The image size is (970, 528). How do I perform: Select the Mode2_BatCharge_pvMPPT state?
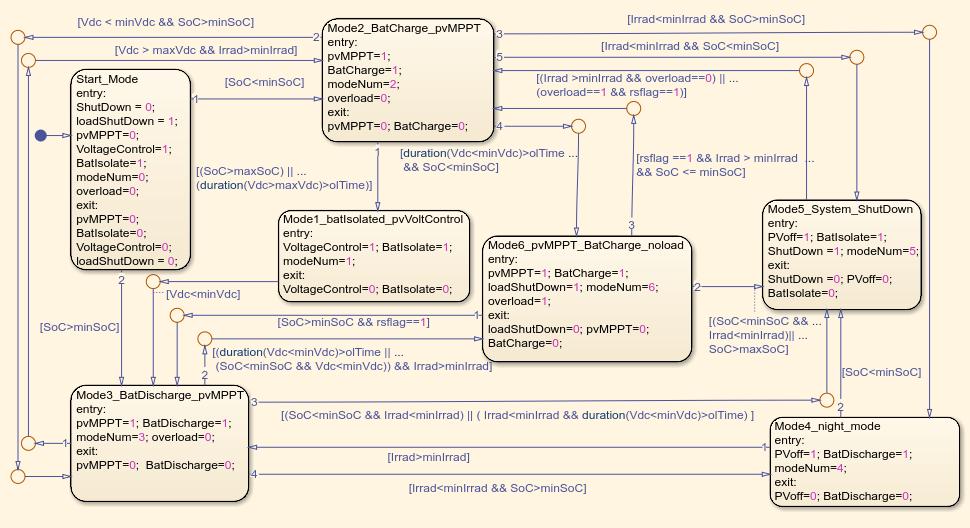408,80
